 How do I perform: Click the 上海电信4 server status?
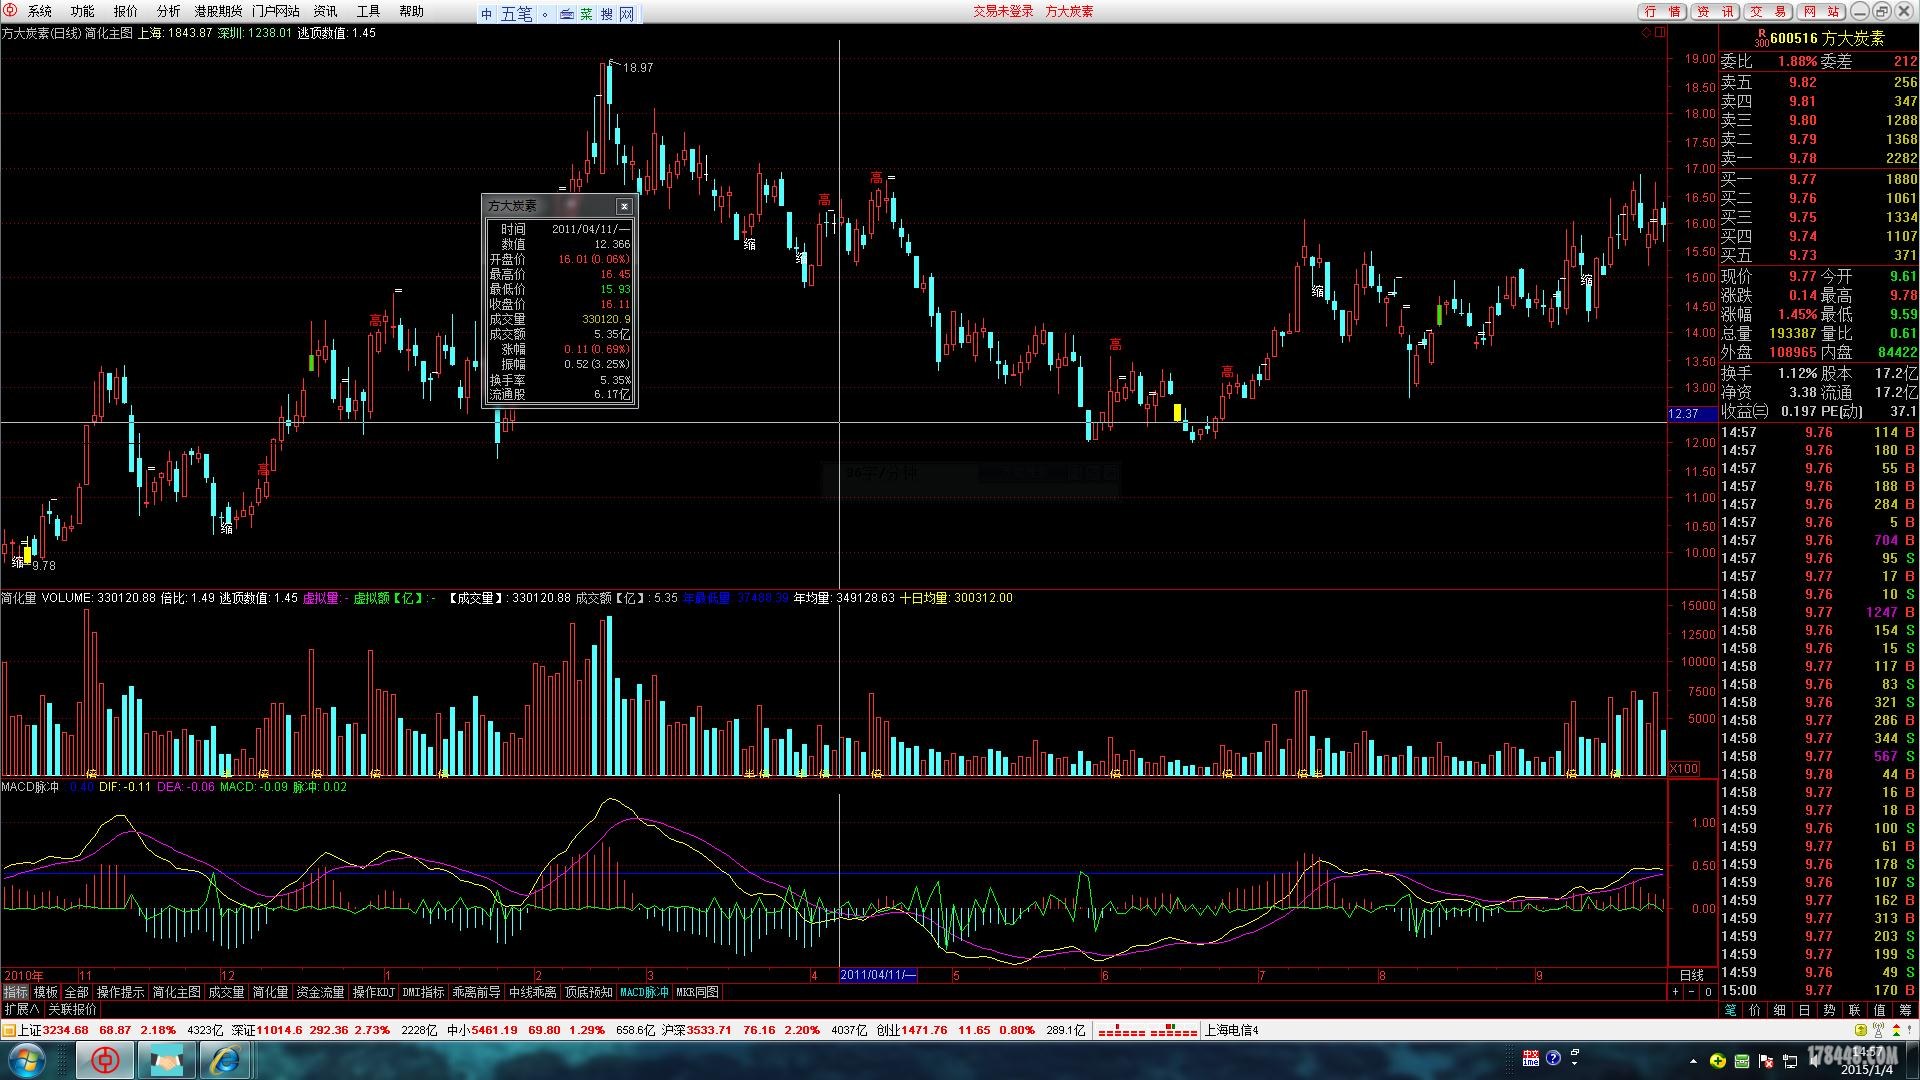pyautogui.click(x=1231, y=1030)
